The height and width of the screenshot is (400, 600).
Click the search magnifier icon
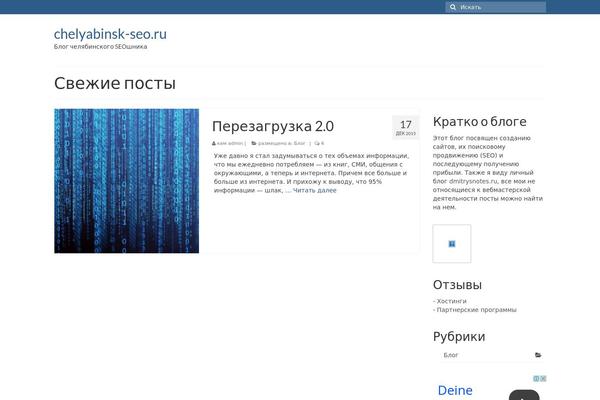tap(453, 7)
